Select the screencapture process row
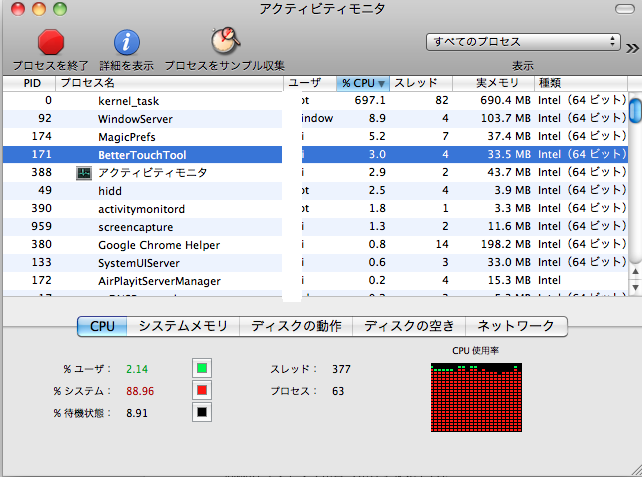The image size is (642, 477). (x=315, y=226)
